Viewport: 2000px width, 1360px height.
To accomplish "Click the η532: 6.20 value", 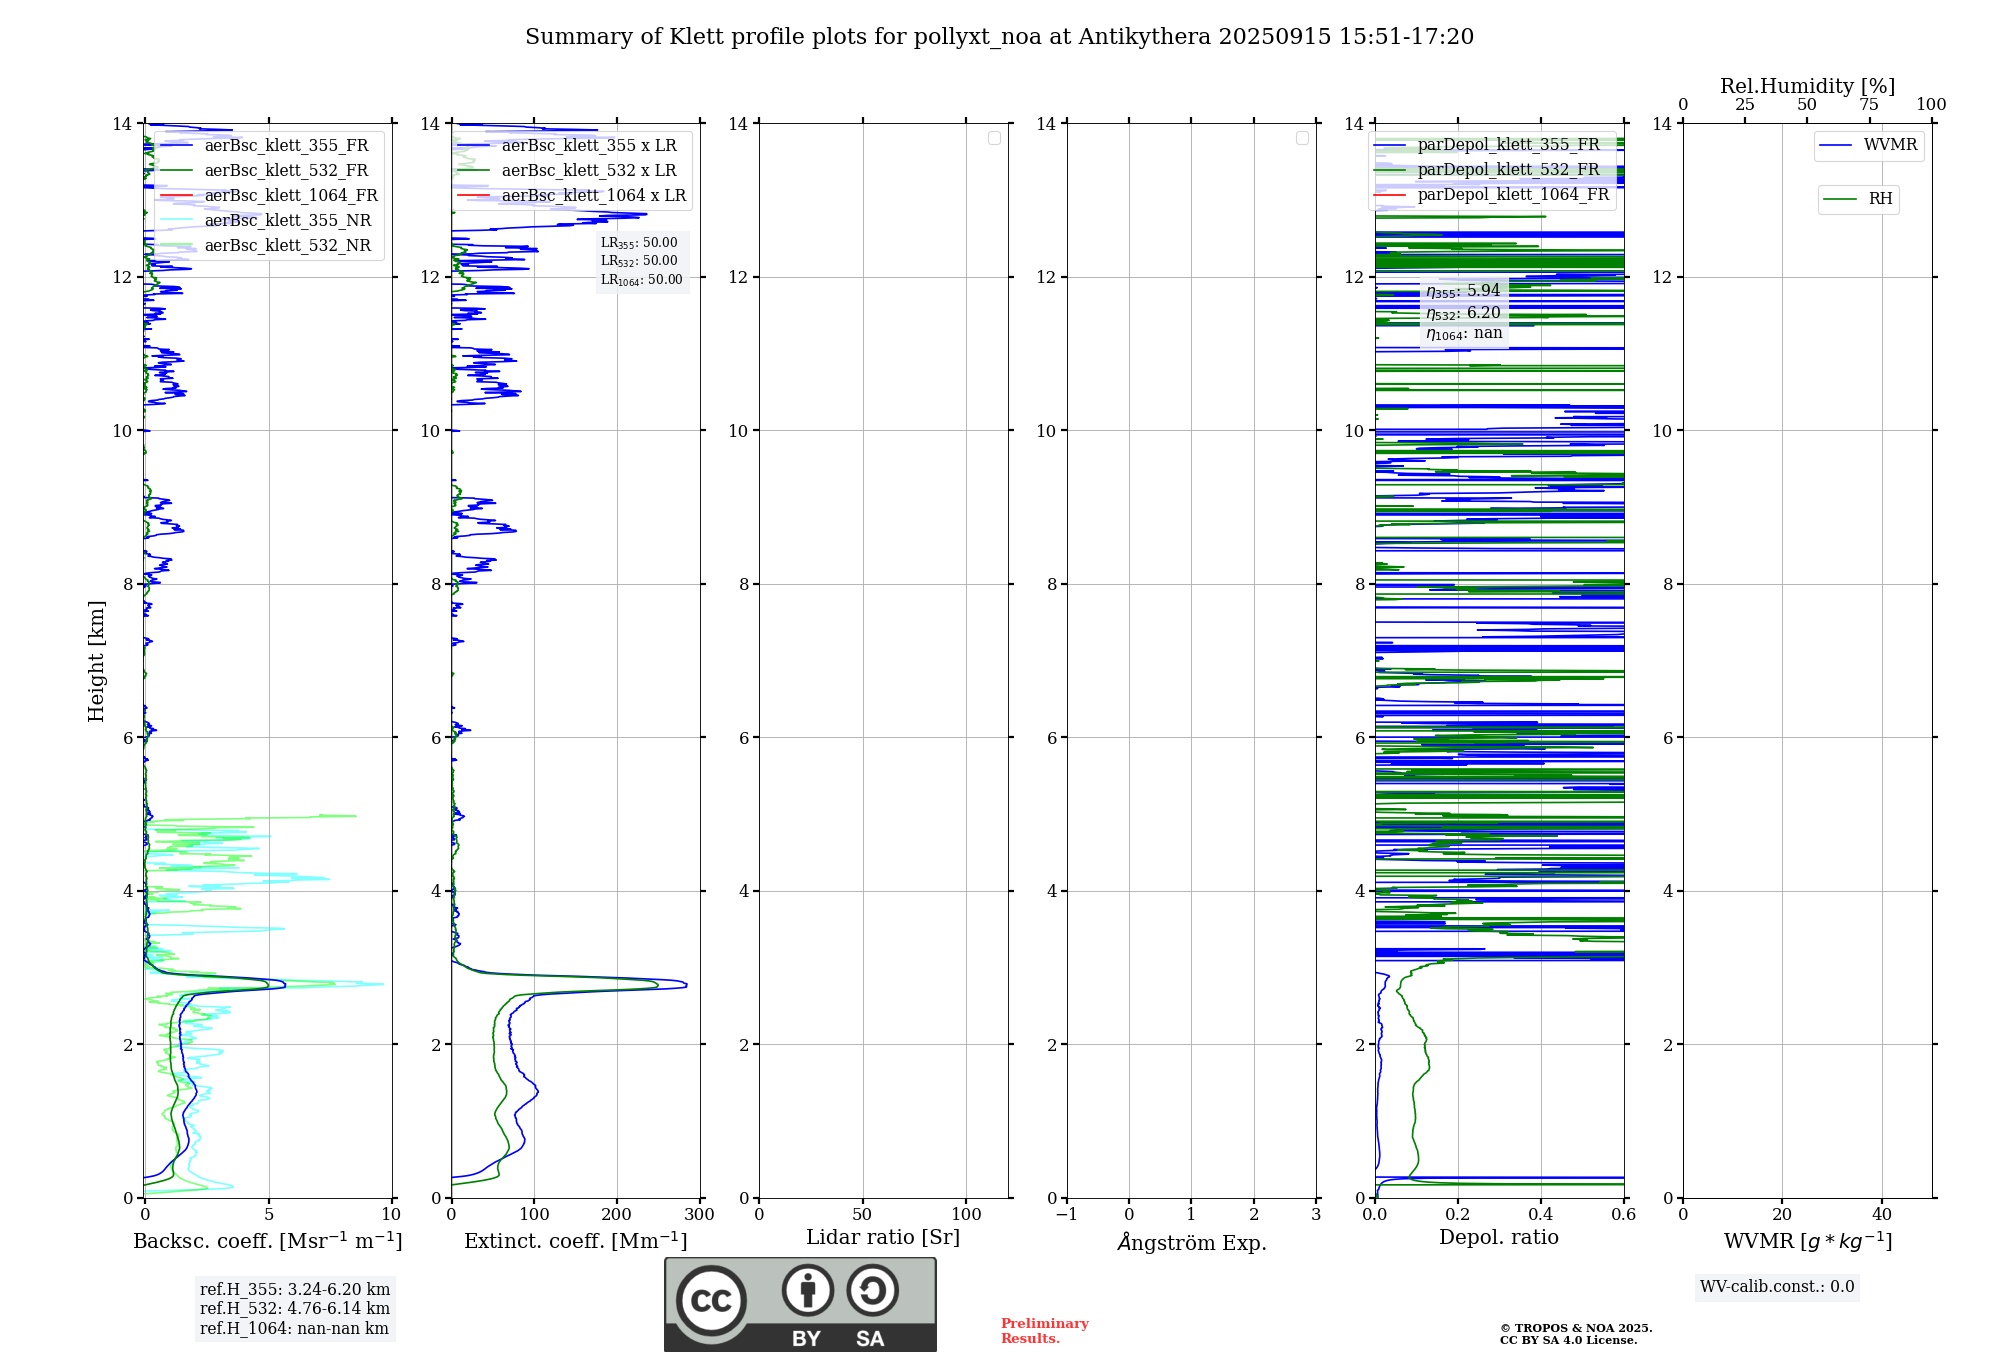I will (1463, 313).
